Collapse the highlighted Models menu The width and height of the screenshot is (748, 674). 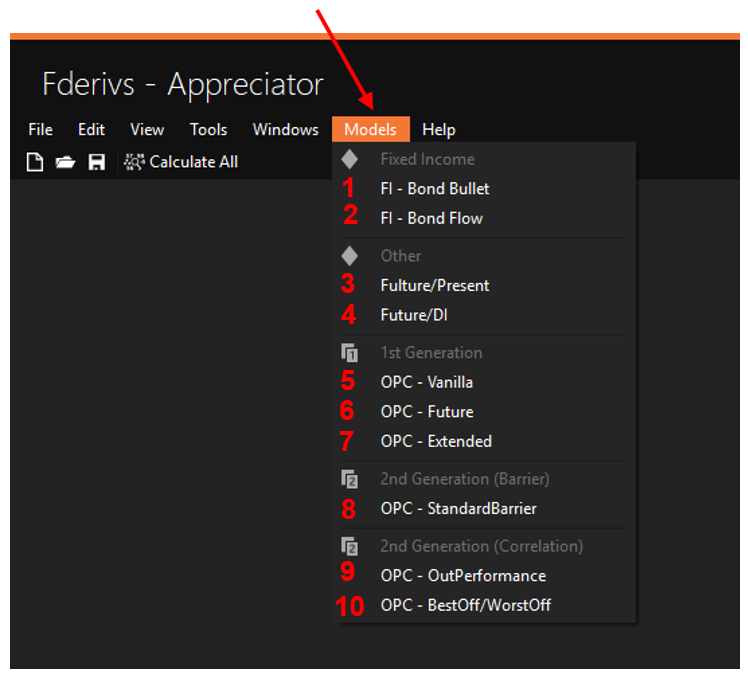tap(370, 130)
